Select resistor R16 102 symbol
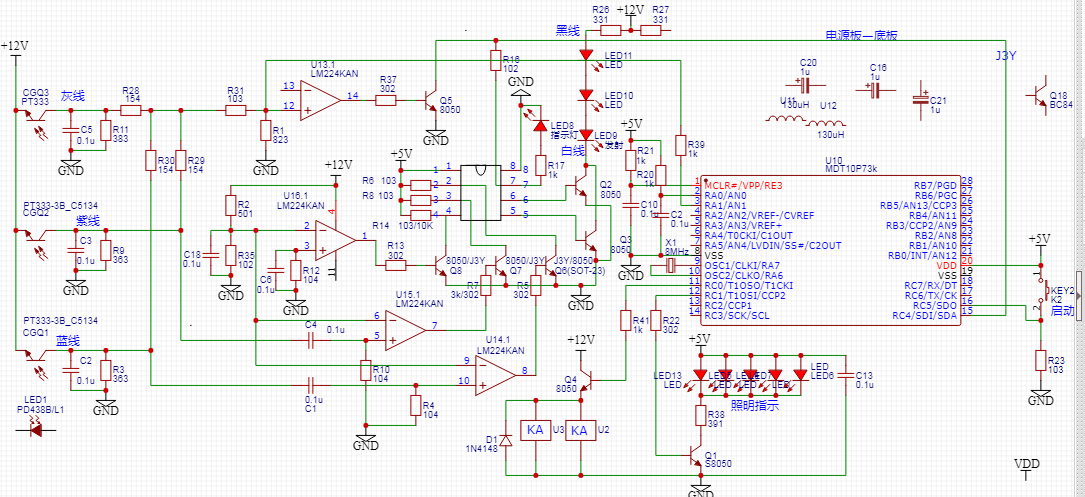The width and height of the screenshot is (1085, 497). [494, 60]
